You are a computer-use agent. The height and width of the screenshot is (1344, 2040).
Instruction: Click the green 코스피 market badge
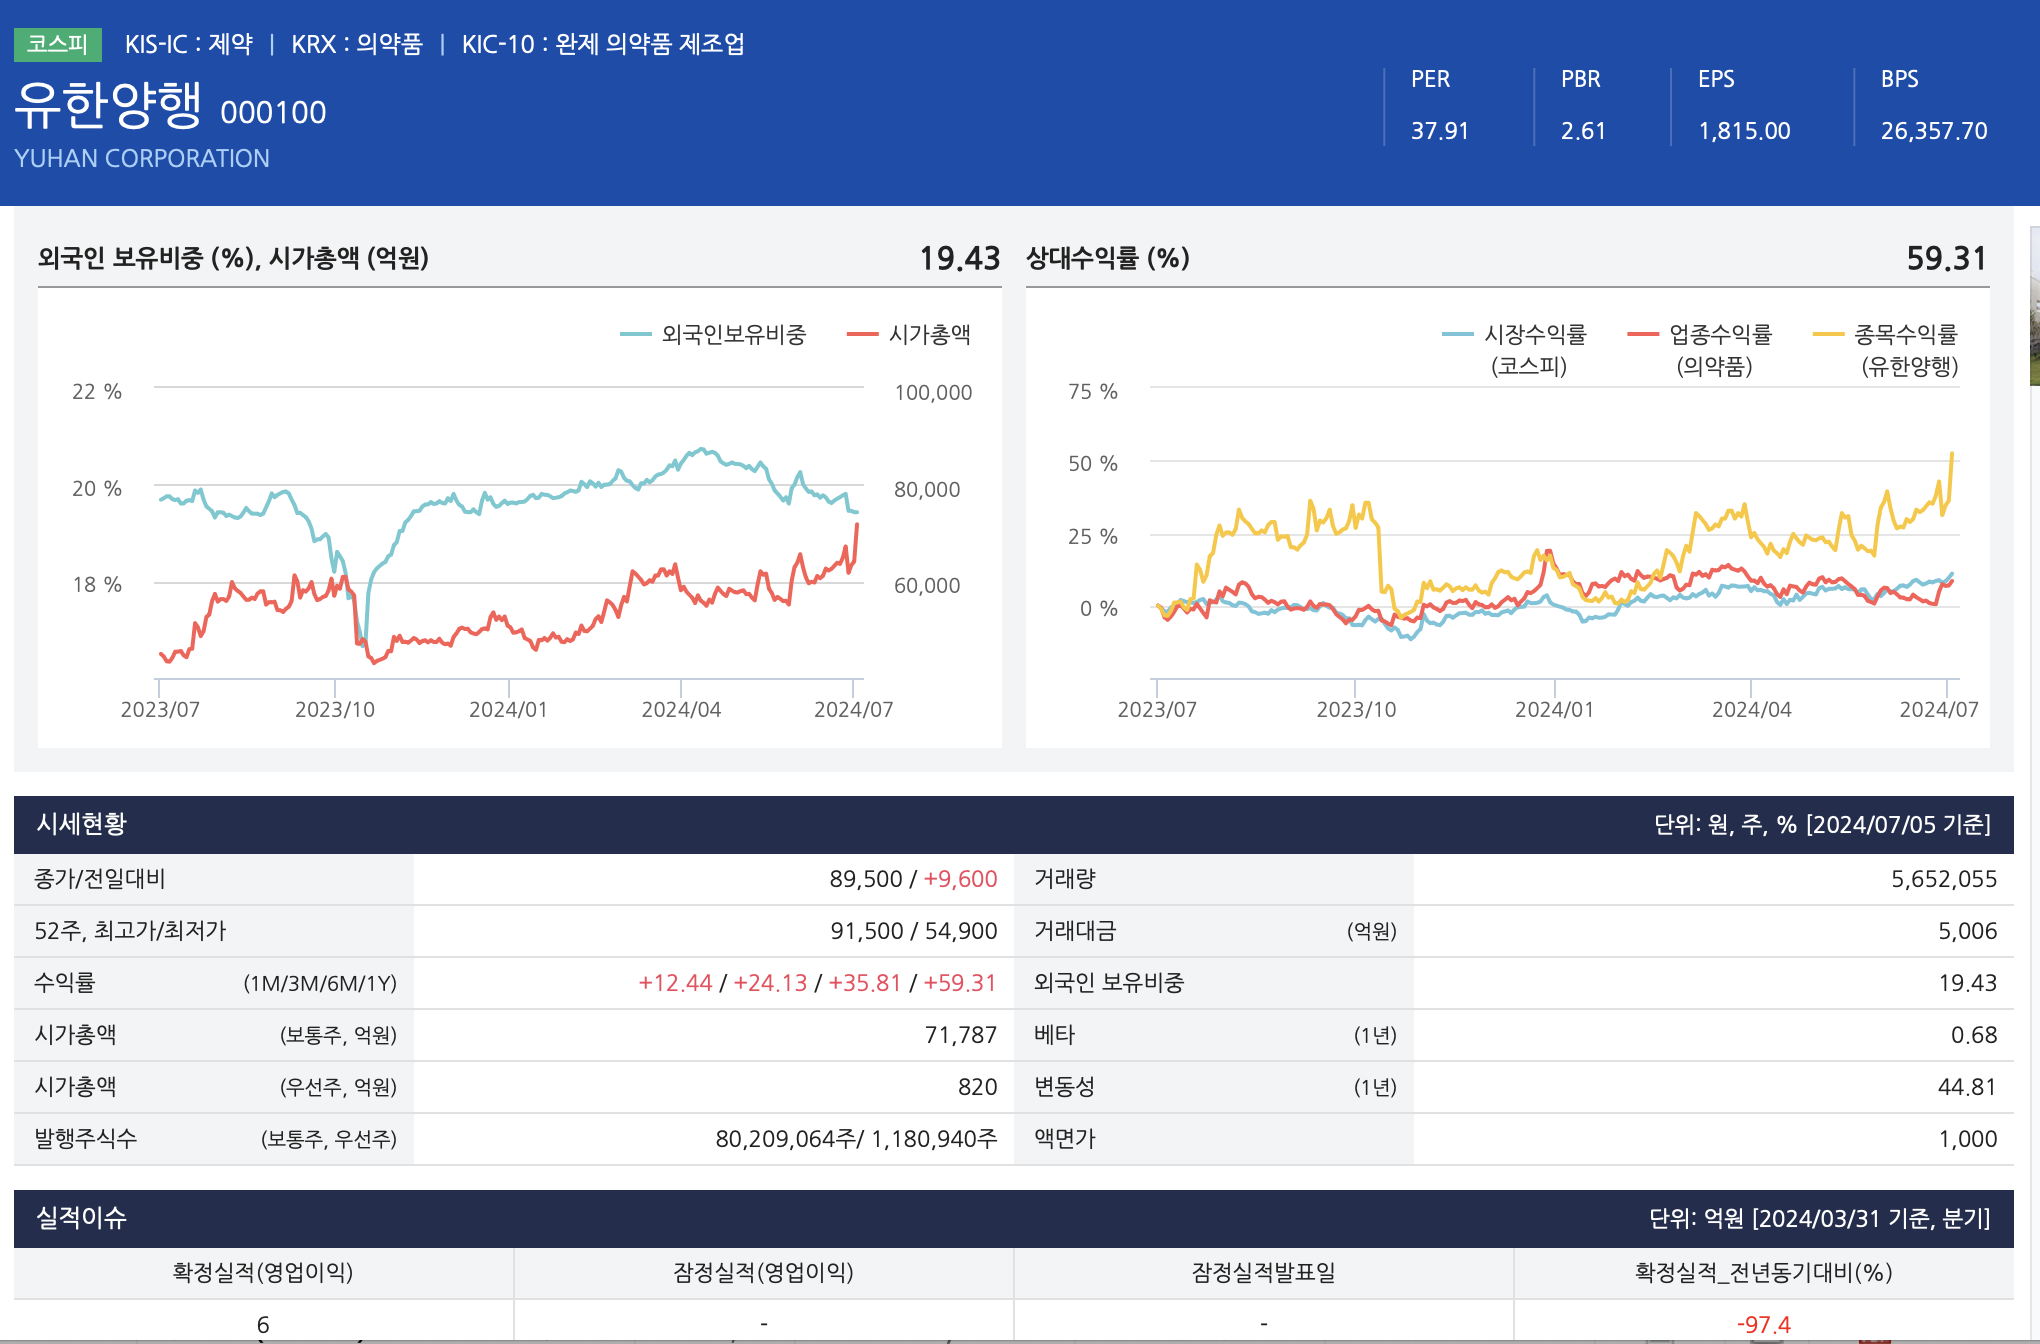coord(58,44)
